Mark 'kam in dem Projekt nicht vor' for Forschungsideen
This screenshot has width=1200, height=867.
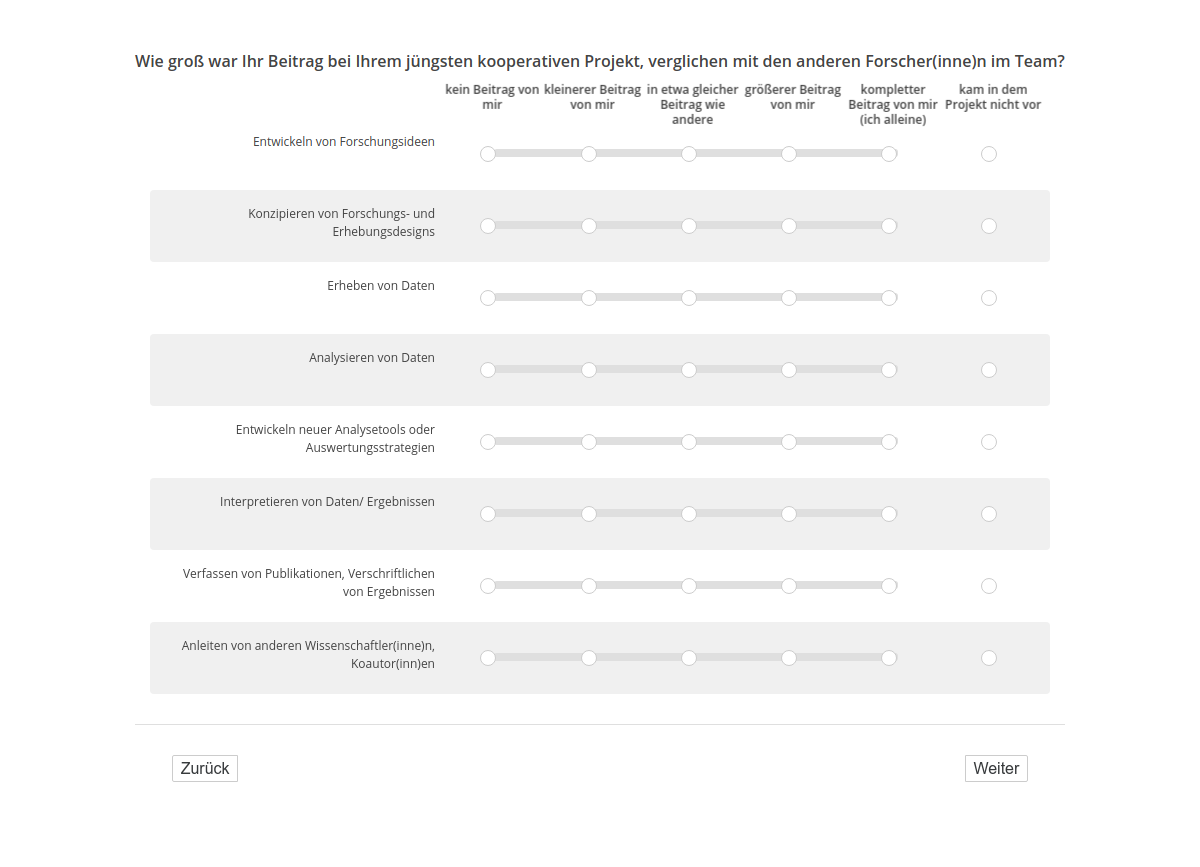pyautogui.click(x=989, y=154)
